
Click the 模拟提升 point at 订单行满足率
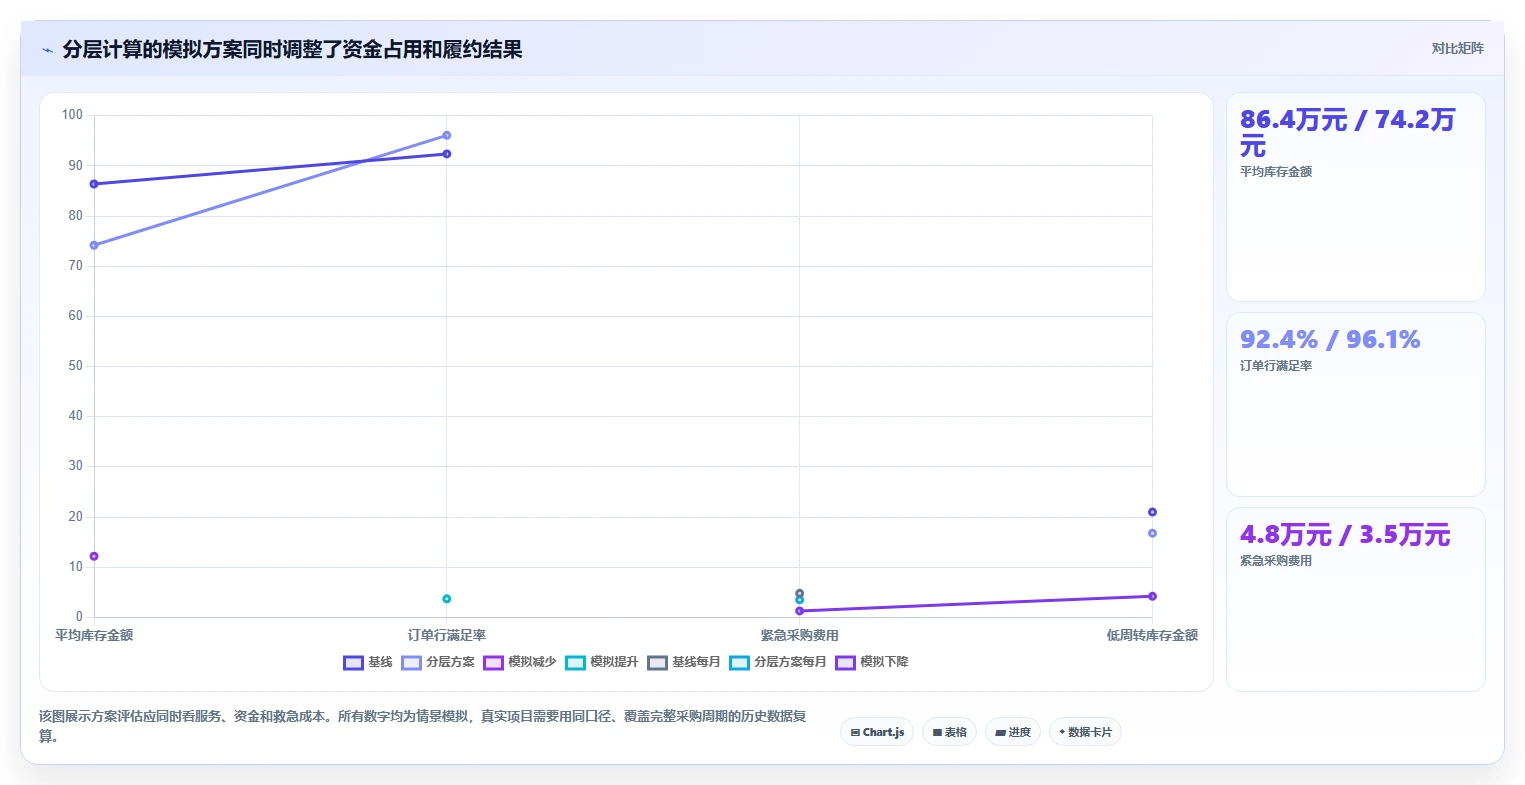pyautogui.click(x=447, y=599)
